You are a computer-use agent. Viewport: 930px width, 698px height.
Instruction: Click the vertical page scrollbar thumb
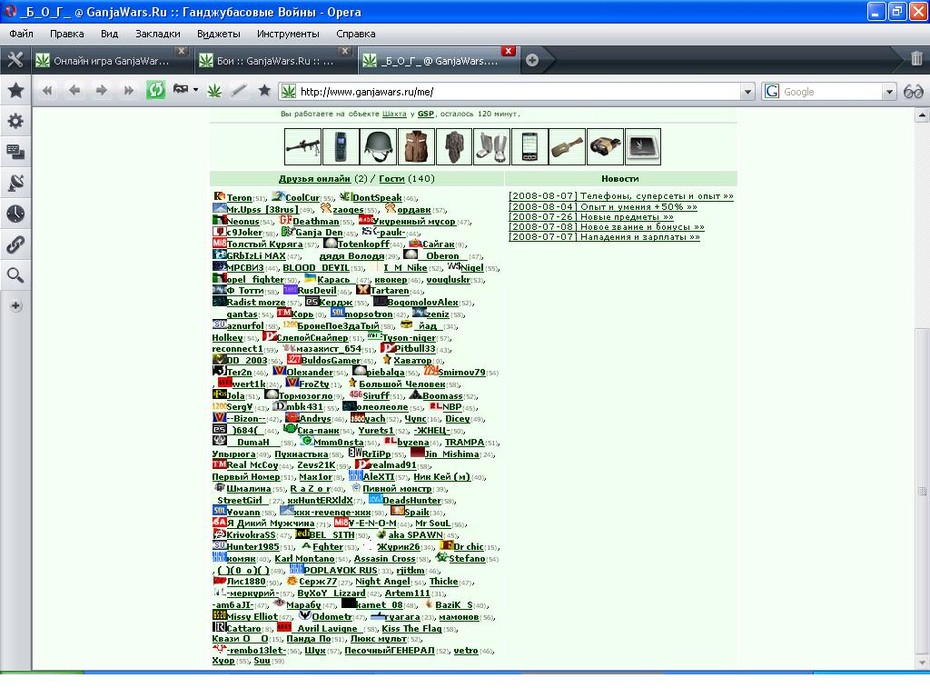click(922, 490)
